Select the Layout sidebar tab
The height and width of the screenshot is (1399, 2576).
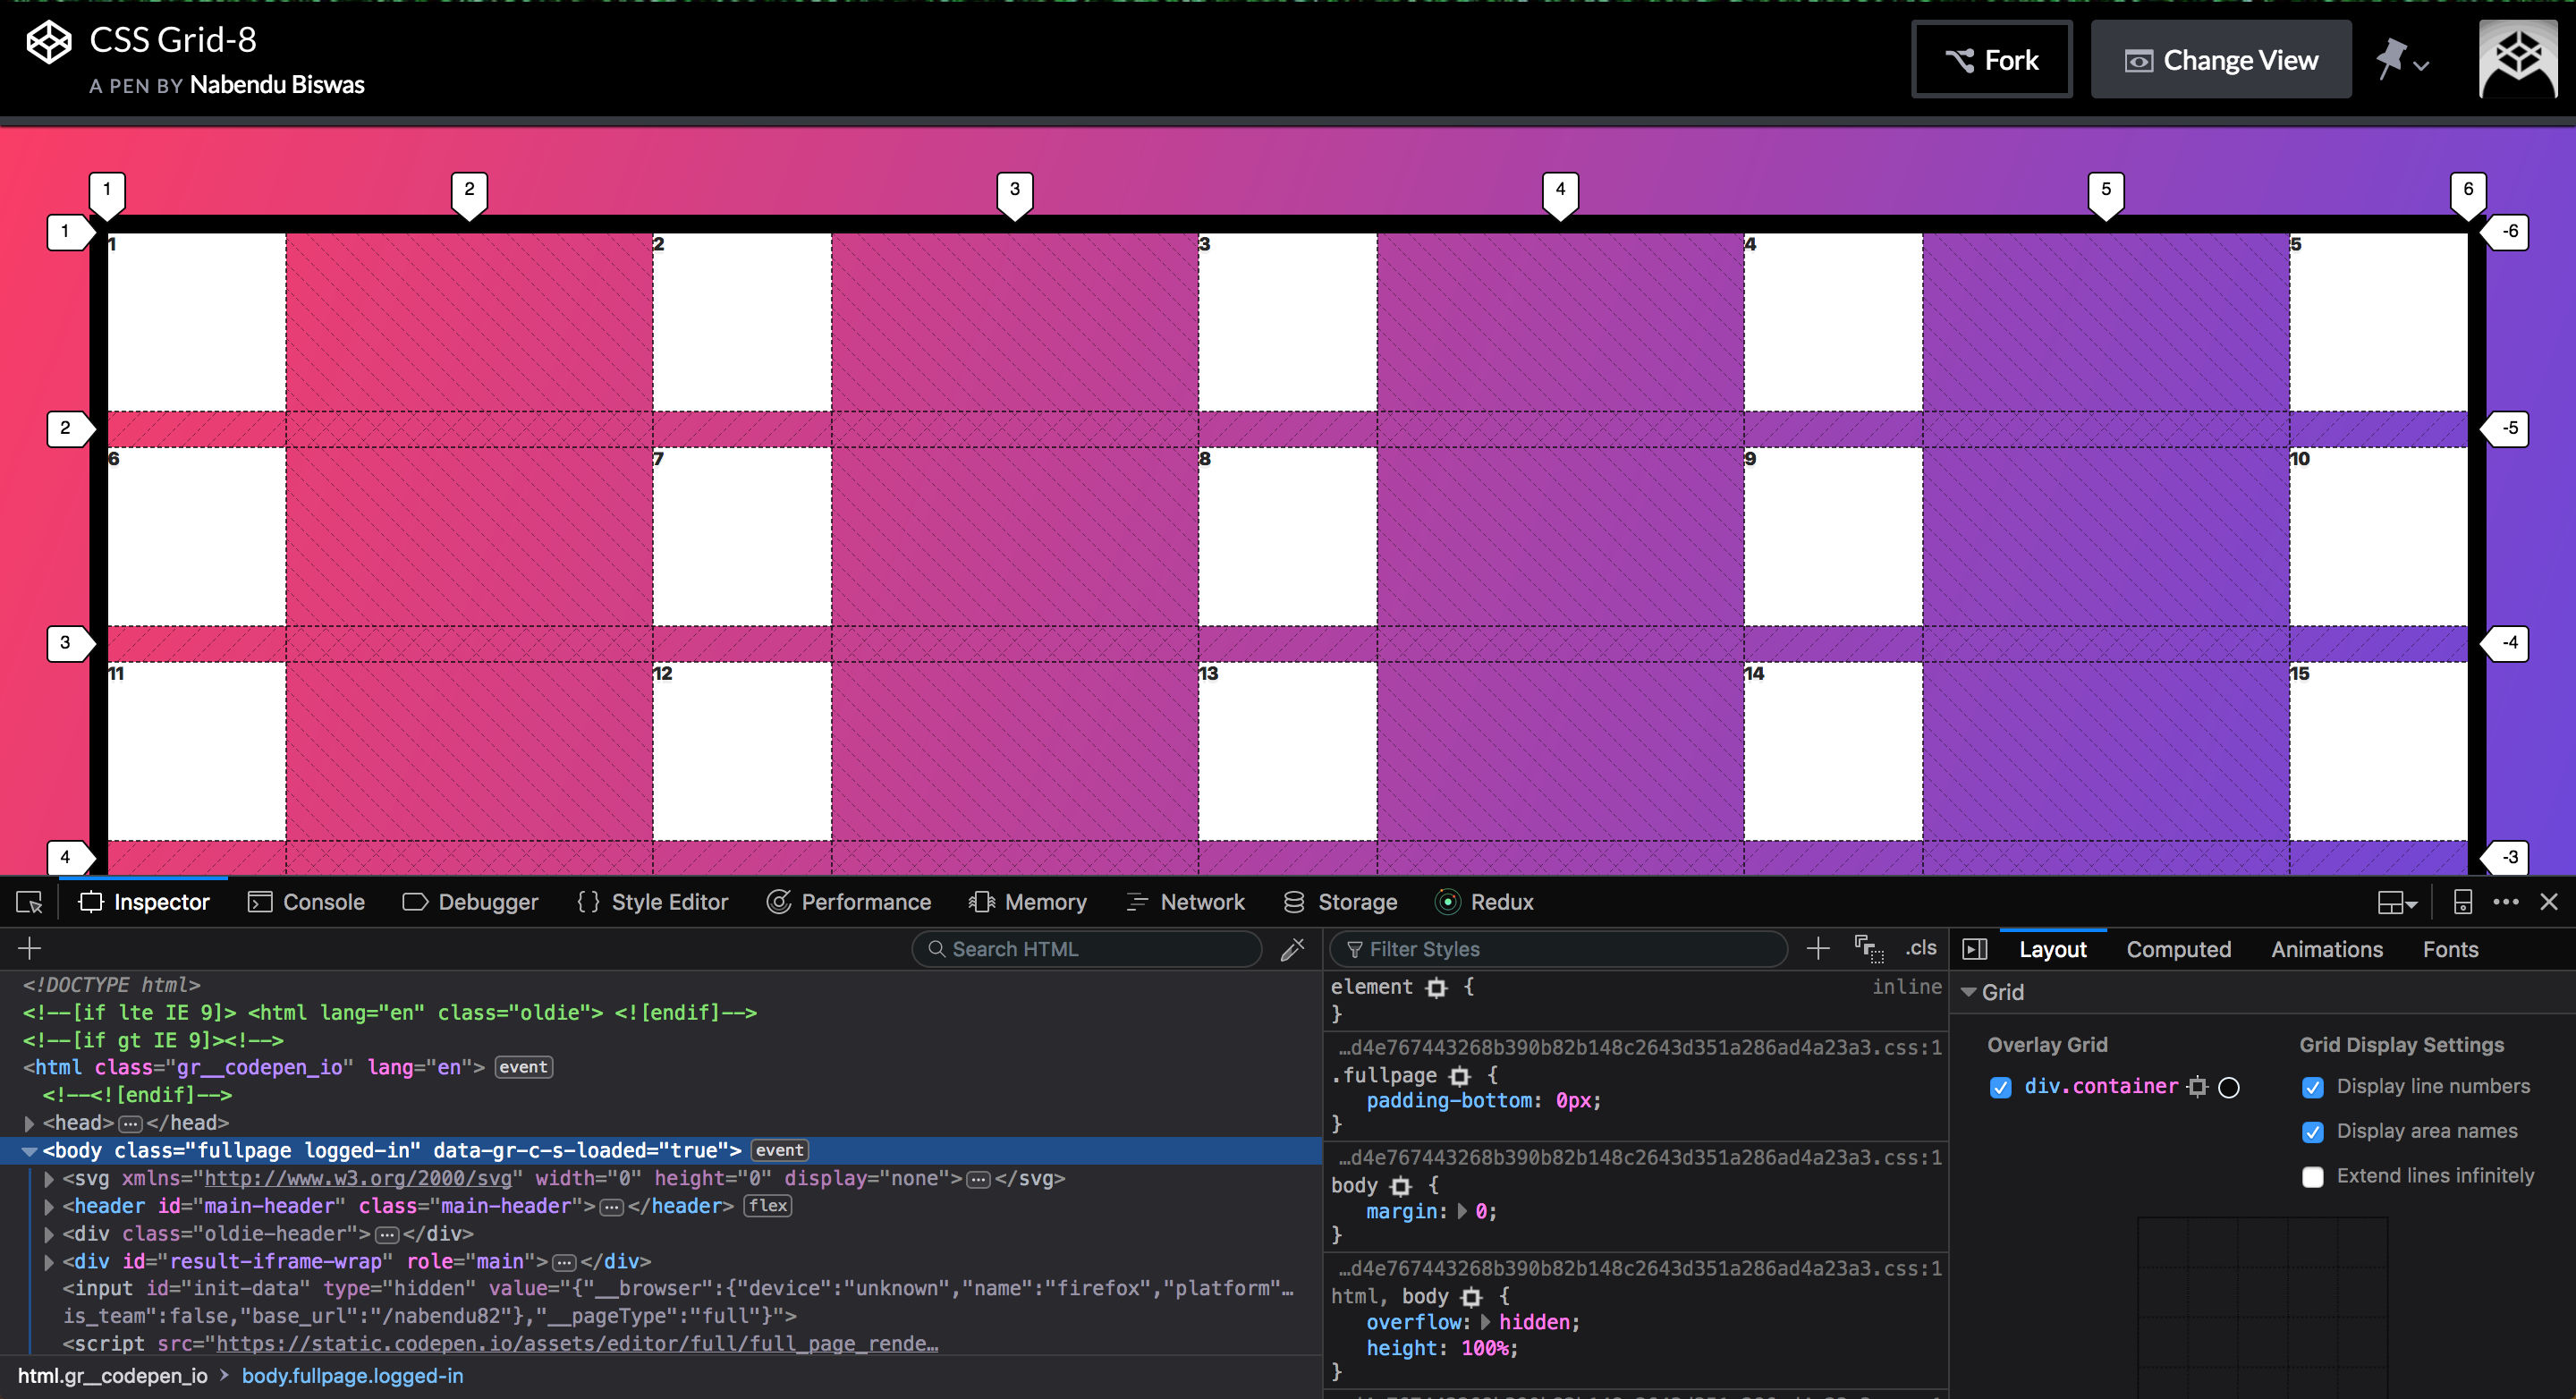[2052, 949]
